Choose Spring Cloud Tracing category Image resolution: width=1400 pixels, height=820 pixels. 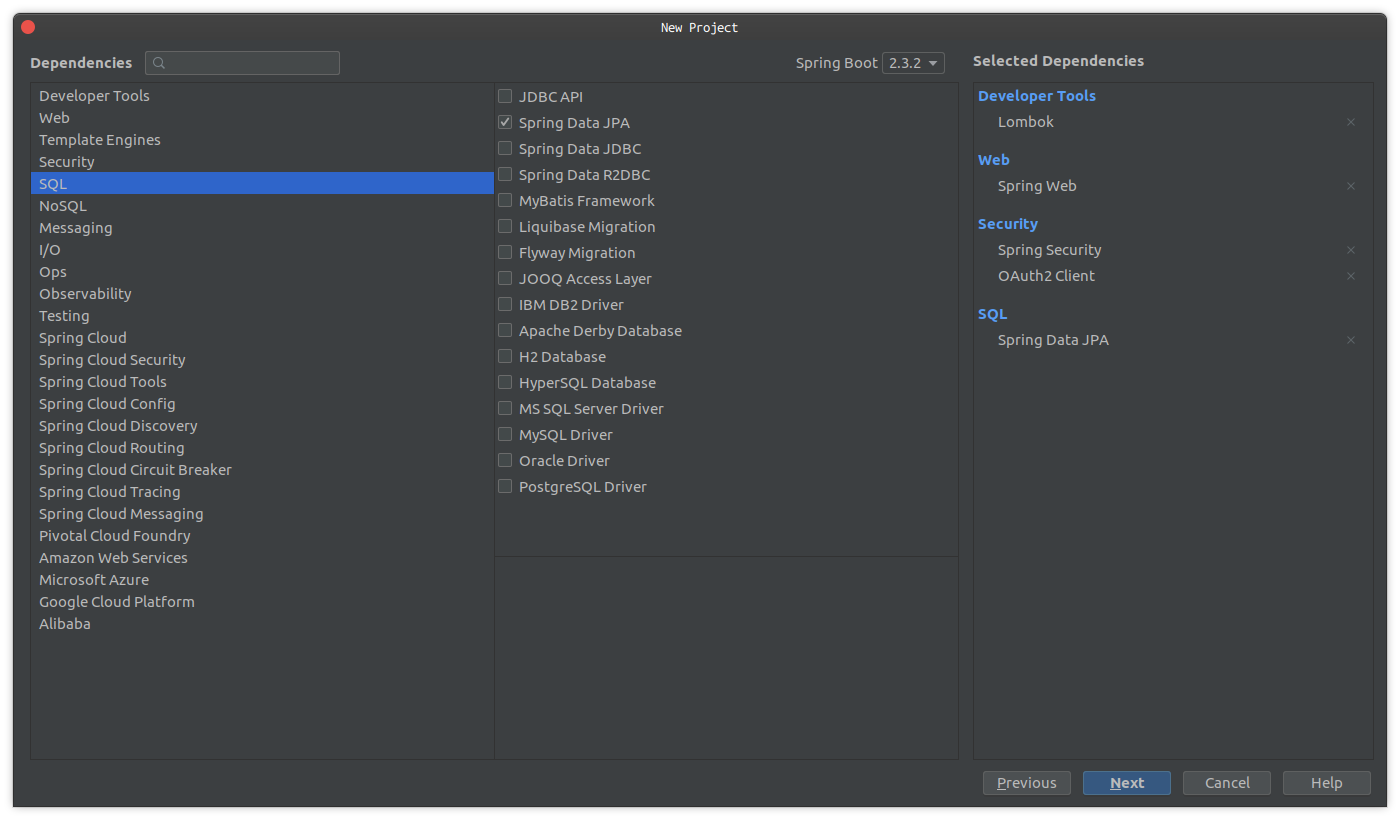pos(262,492)
